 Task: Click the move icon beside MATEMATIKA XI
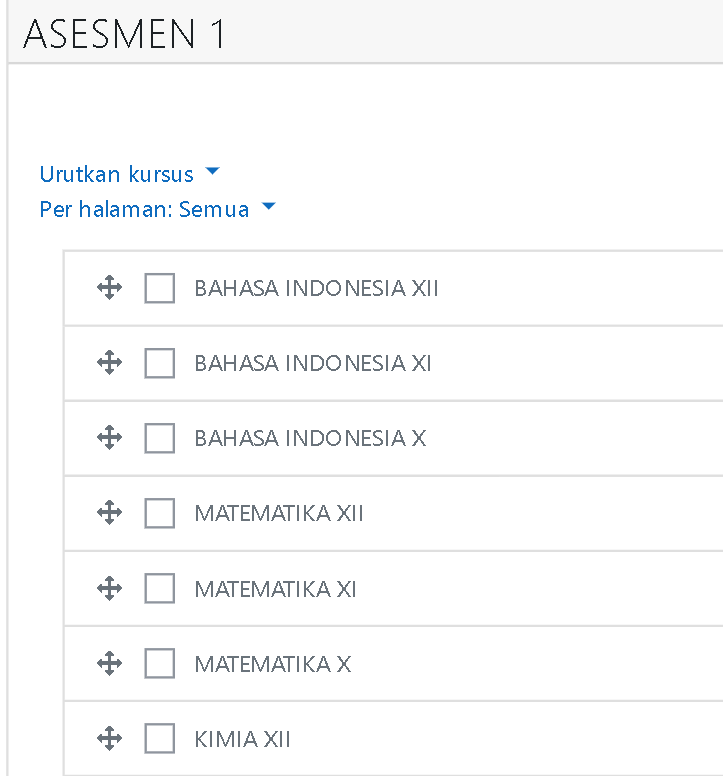tap(109, 589)
